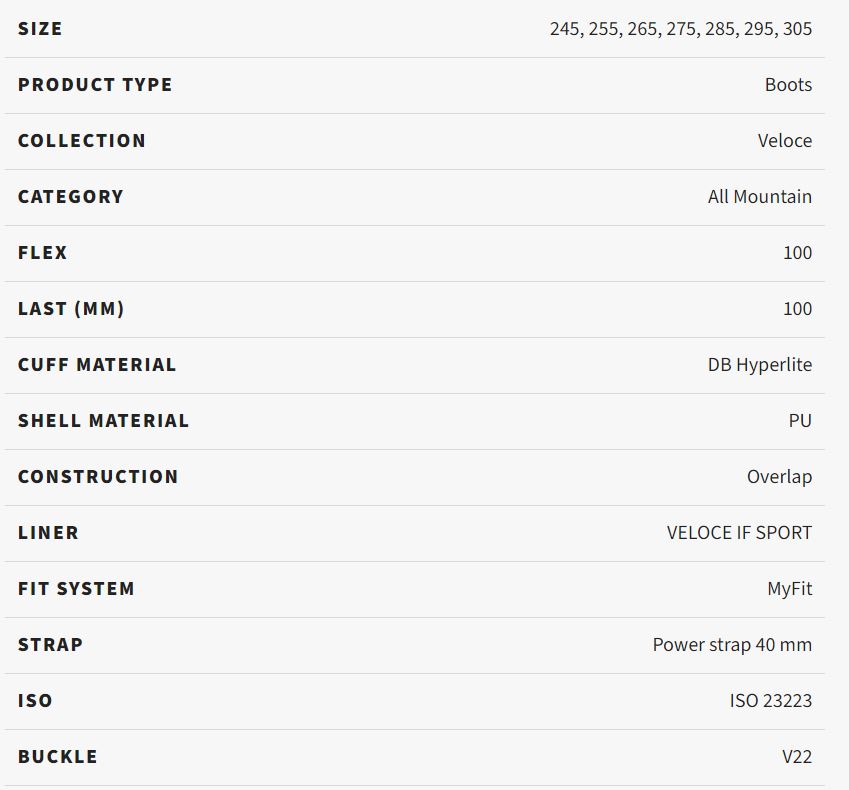Image resolution: width=849 pixels, height=790 pixels.
Task: Select the V22 buckle value
Action: coord(797,756)
